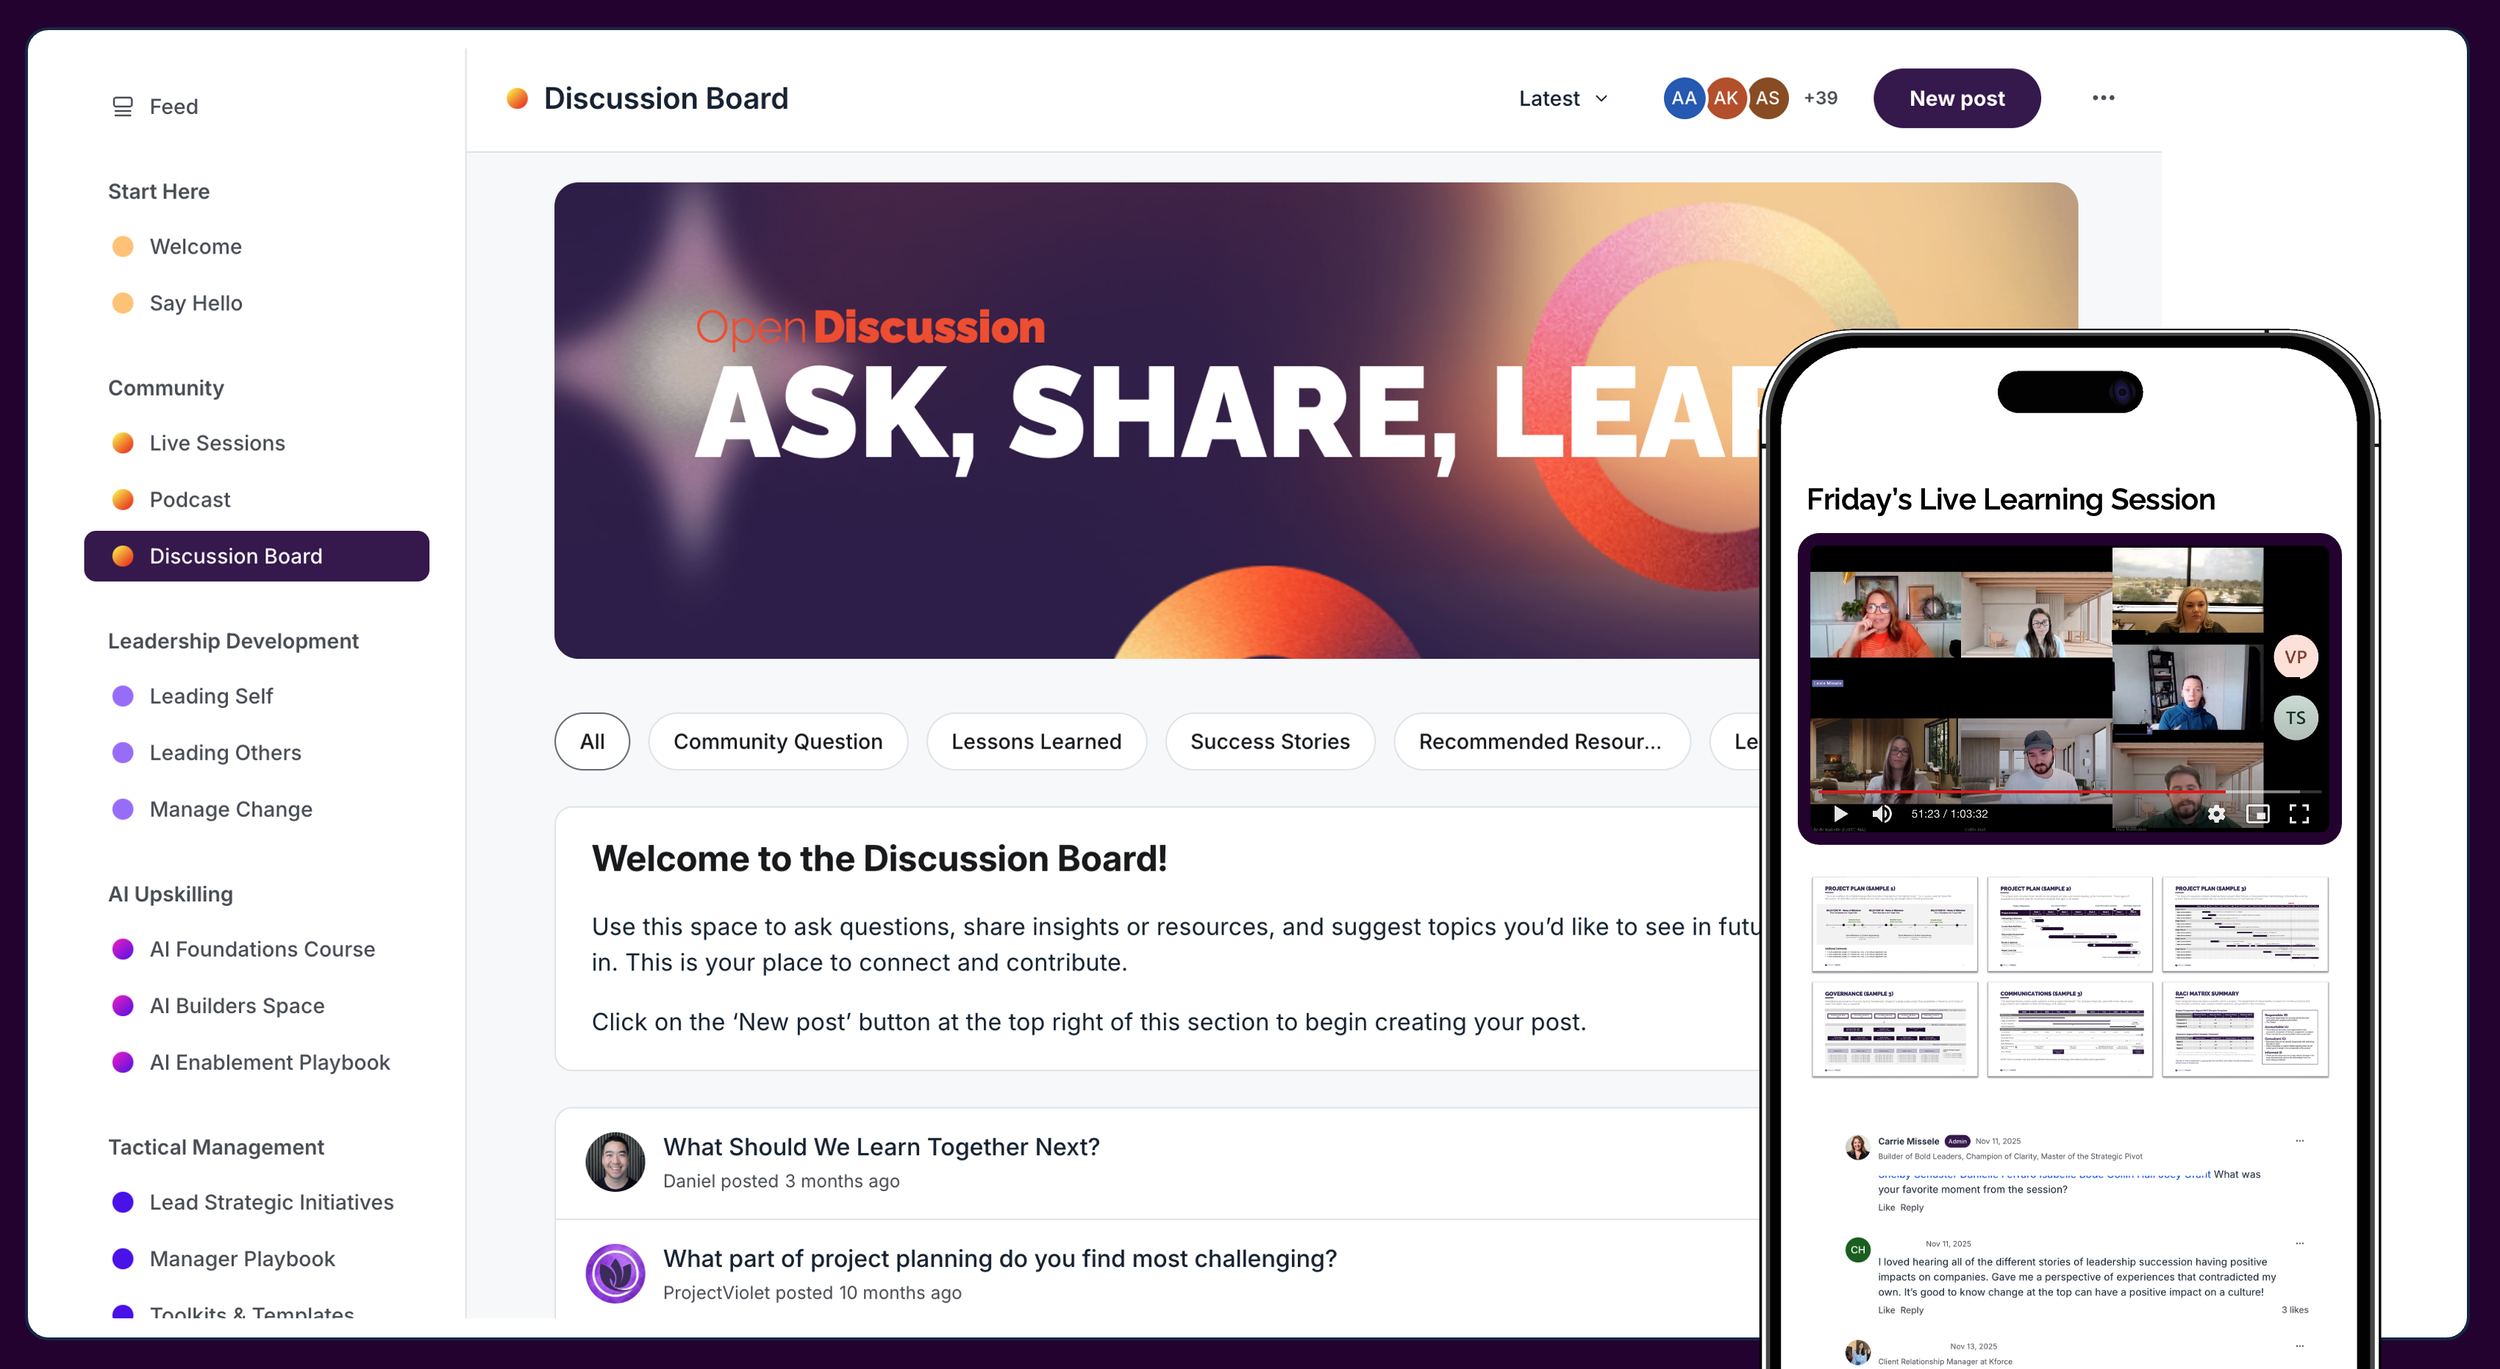Go to AI Foundations Course
Screen dimensions: 2500x1369
[262, 949]
